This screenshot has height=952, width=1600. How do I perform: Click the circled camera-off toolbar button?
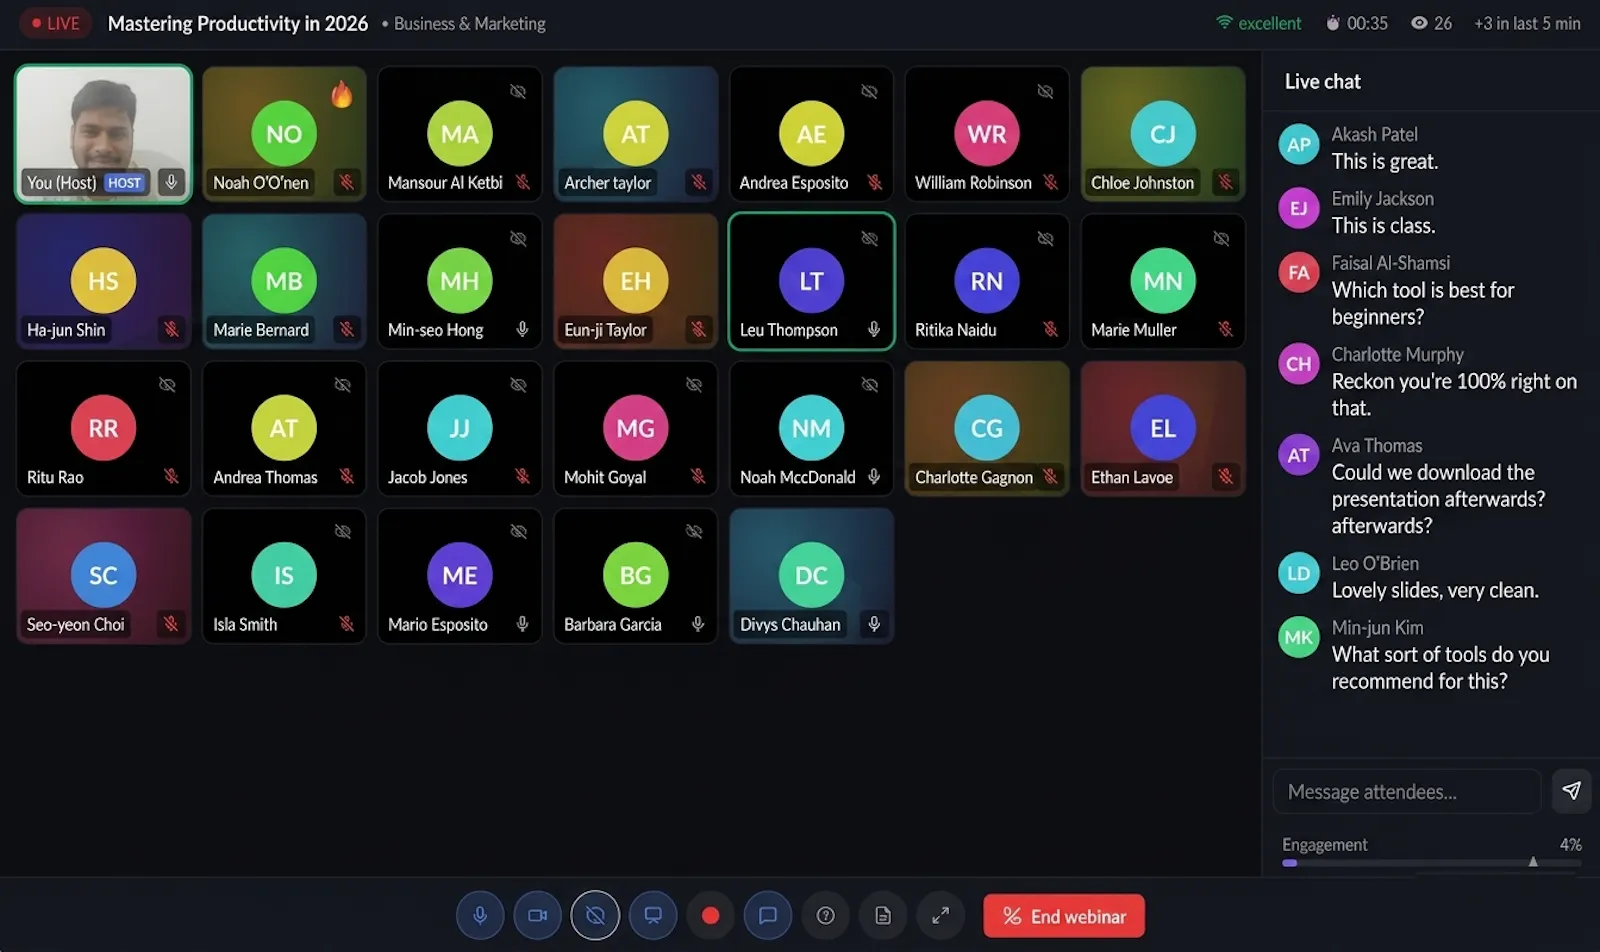tap(595, 915)
